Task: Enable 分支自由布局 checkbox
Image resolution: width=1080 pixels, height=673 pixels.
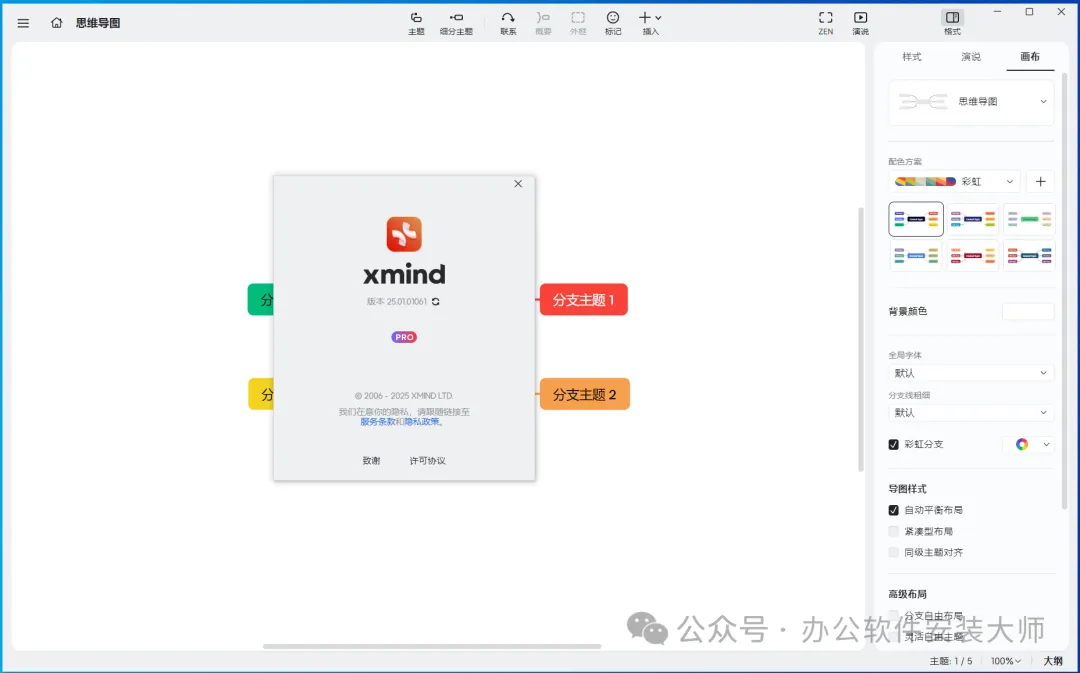Action: [893, 615]
